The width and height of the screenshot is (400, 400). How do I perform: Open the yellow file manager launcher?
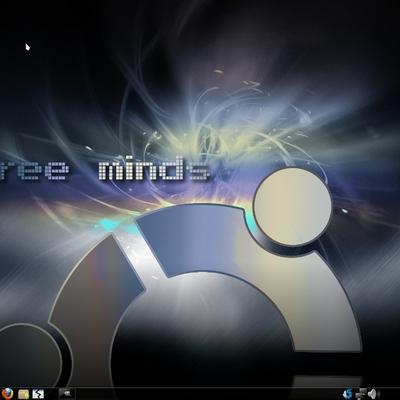pyautogui.click(x=23, y=394)
